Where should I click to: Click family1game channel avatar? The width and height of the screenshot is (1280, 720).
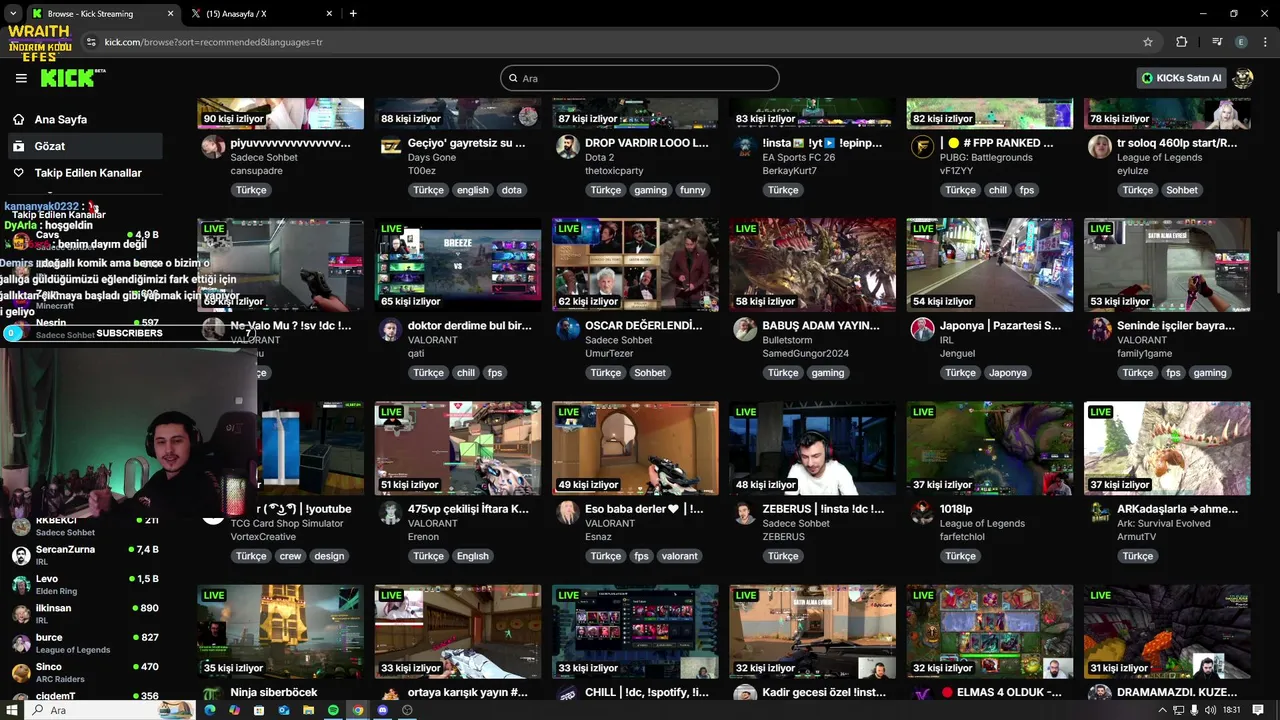coord(1100,329)
